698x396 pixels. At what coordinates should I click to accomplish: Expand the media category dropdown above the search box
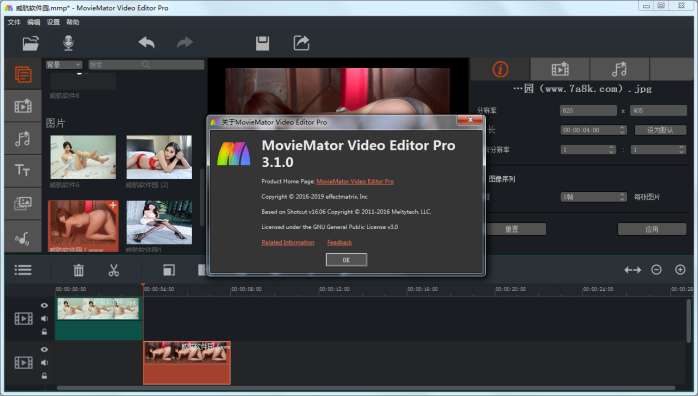(x=64, y=65)
